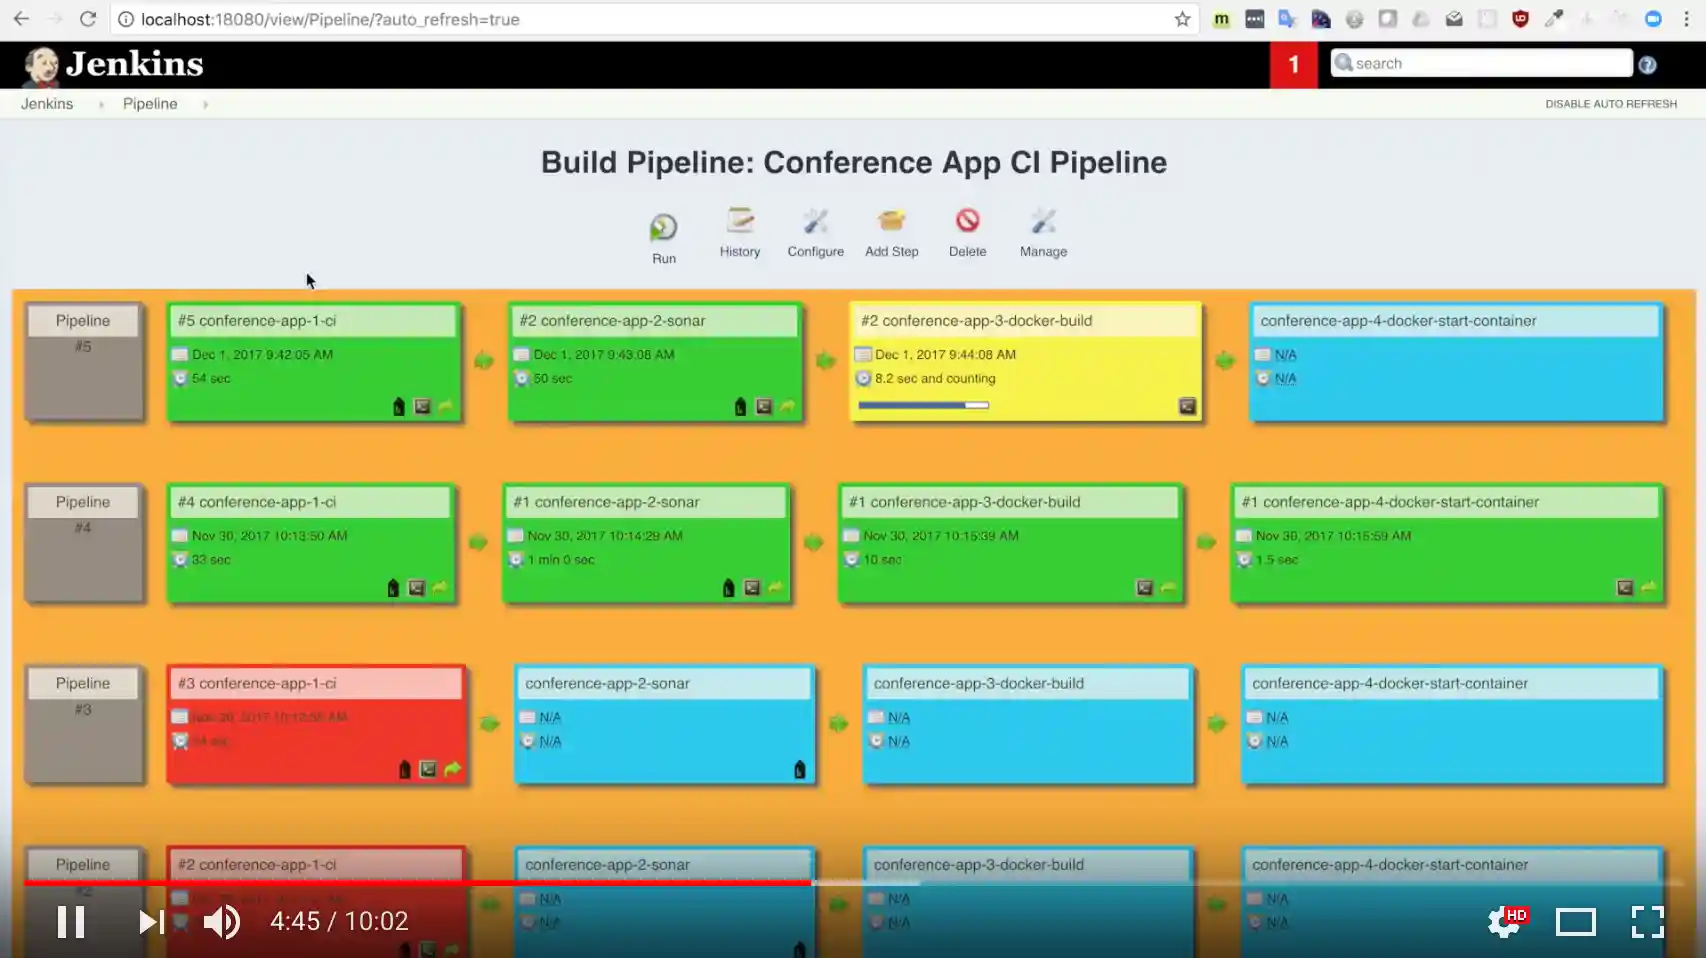Retrigger the #2 conference-app-2-sonar build

click(788, 407)
